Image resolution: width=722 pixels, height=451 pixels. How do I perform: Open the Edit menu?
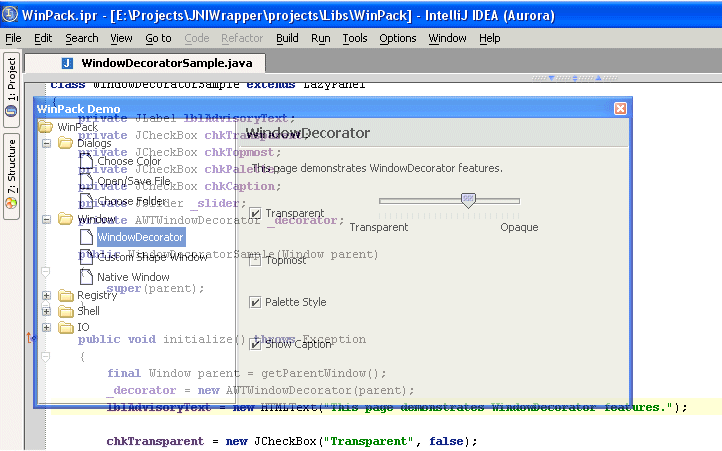point(43,38)
